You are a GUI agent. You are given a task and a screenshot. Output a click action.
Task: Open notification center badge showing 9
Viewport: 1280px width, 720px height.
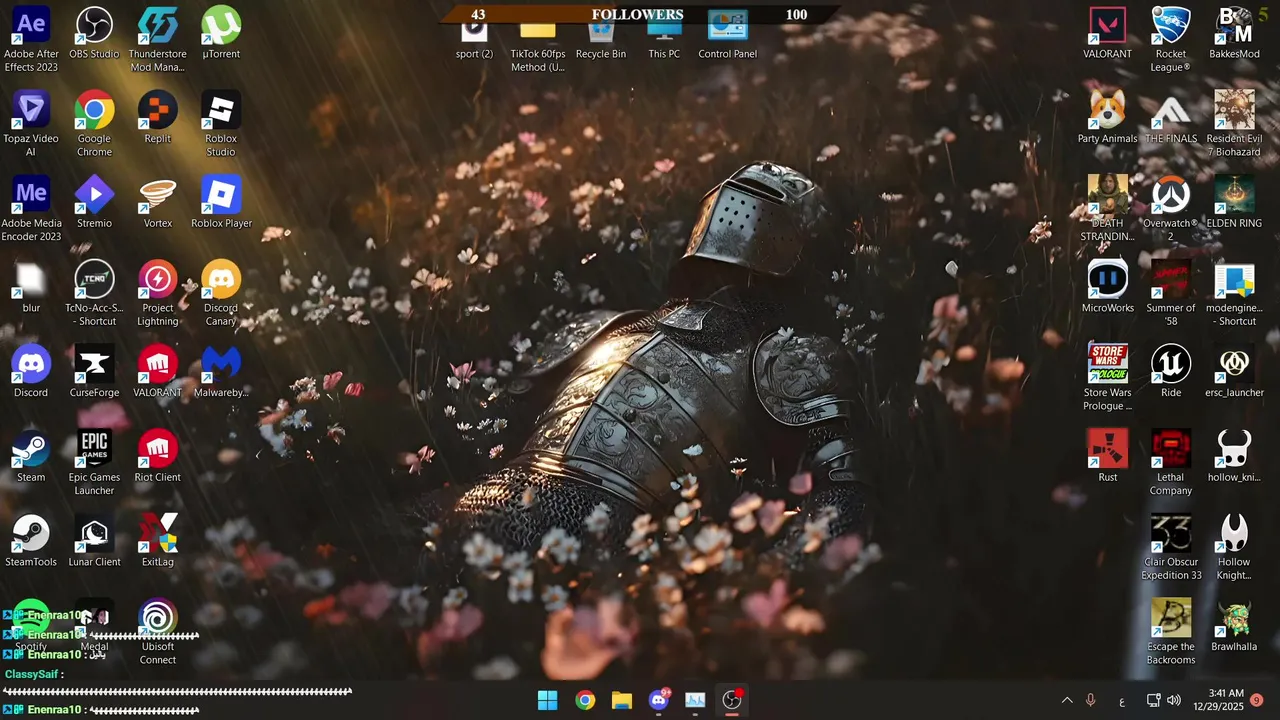point(1257,700)
